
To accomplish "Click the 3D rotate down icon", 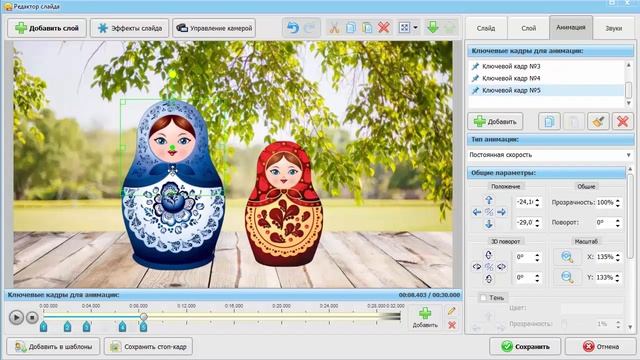I will 489,279.
